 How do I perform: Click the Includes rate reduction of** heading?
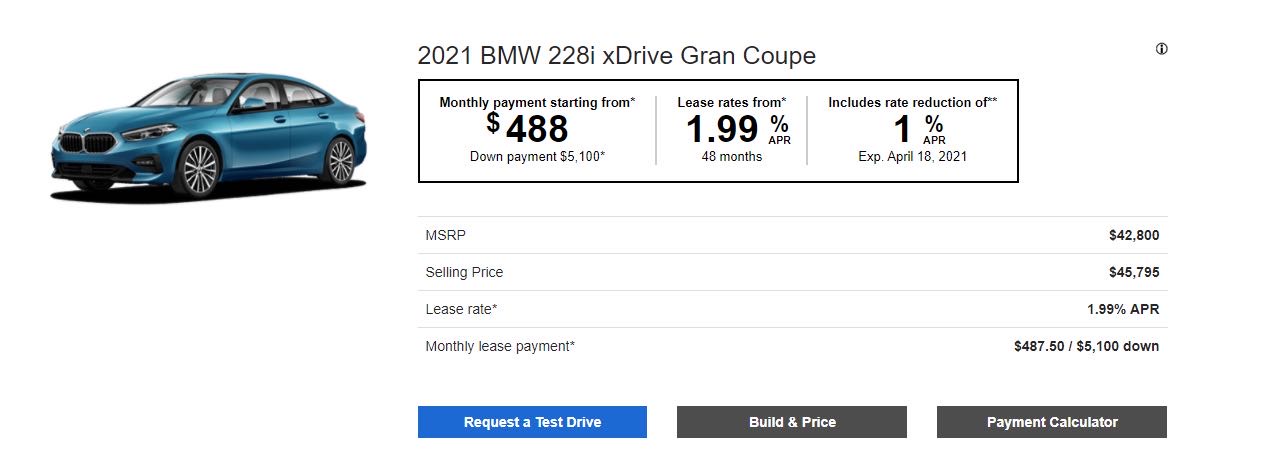(912, 102)
